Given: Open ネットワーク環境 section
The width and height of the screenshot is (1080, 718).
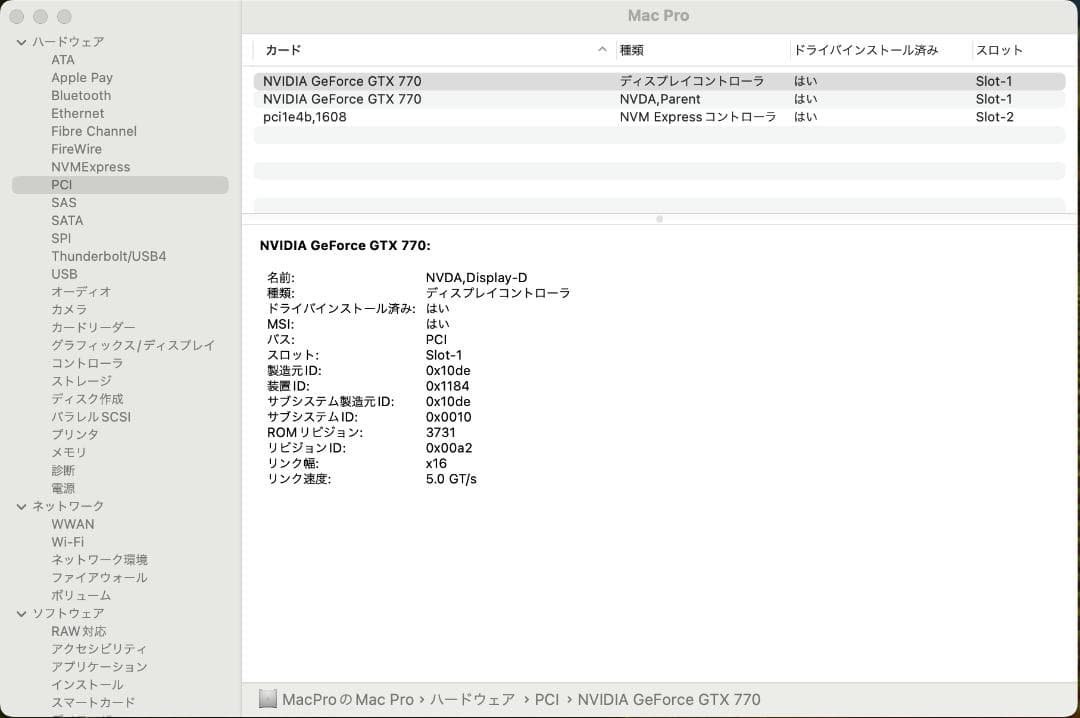Looking at the screenshot, I should pos(99,560).
